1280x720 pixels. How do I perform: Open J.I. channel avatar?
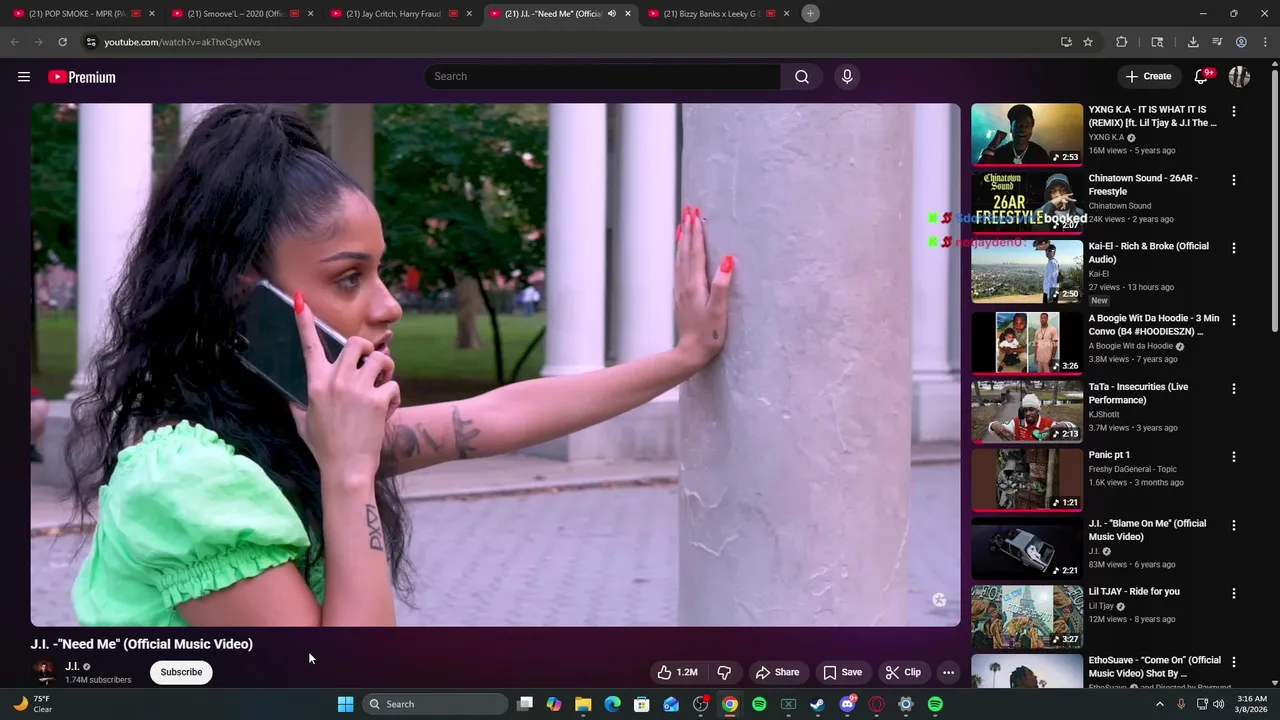click(44, 672)
